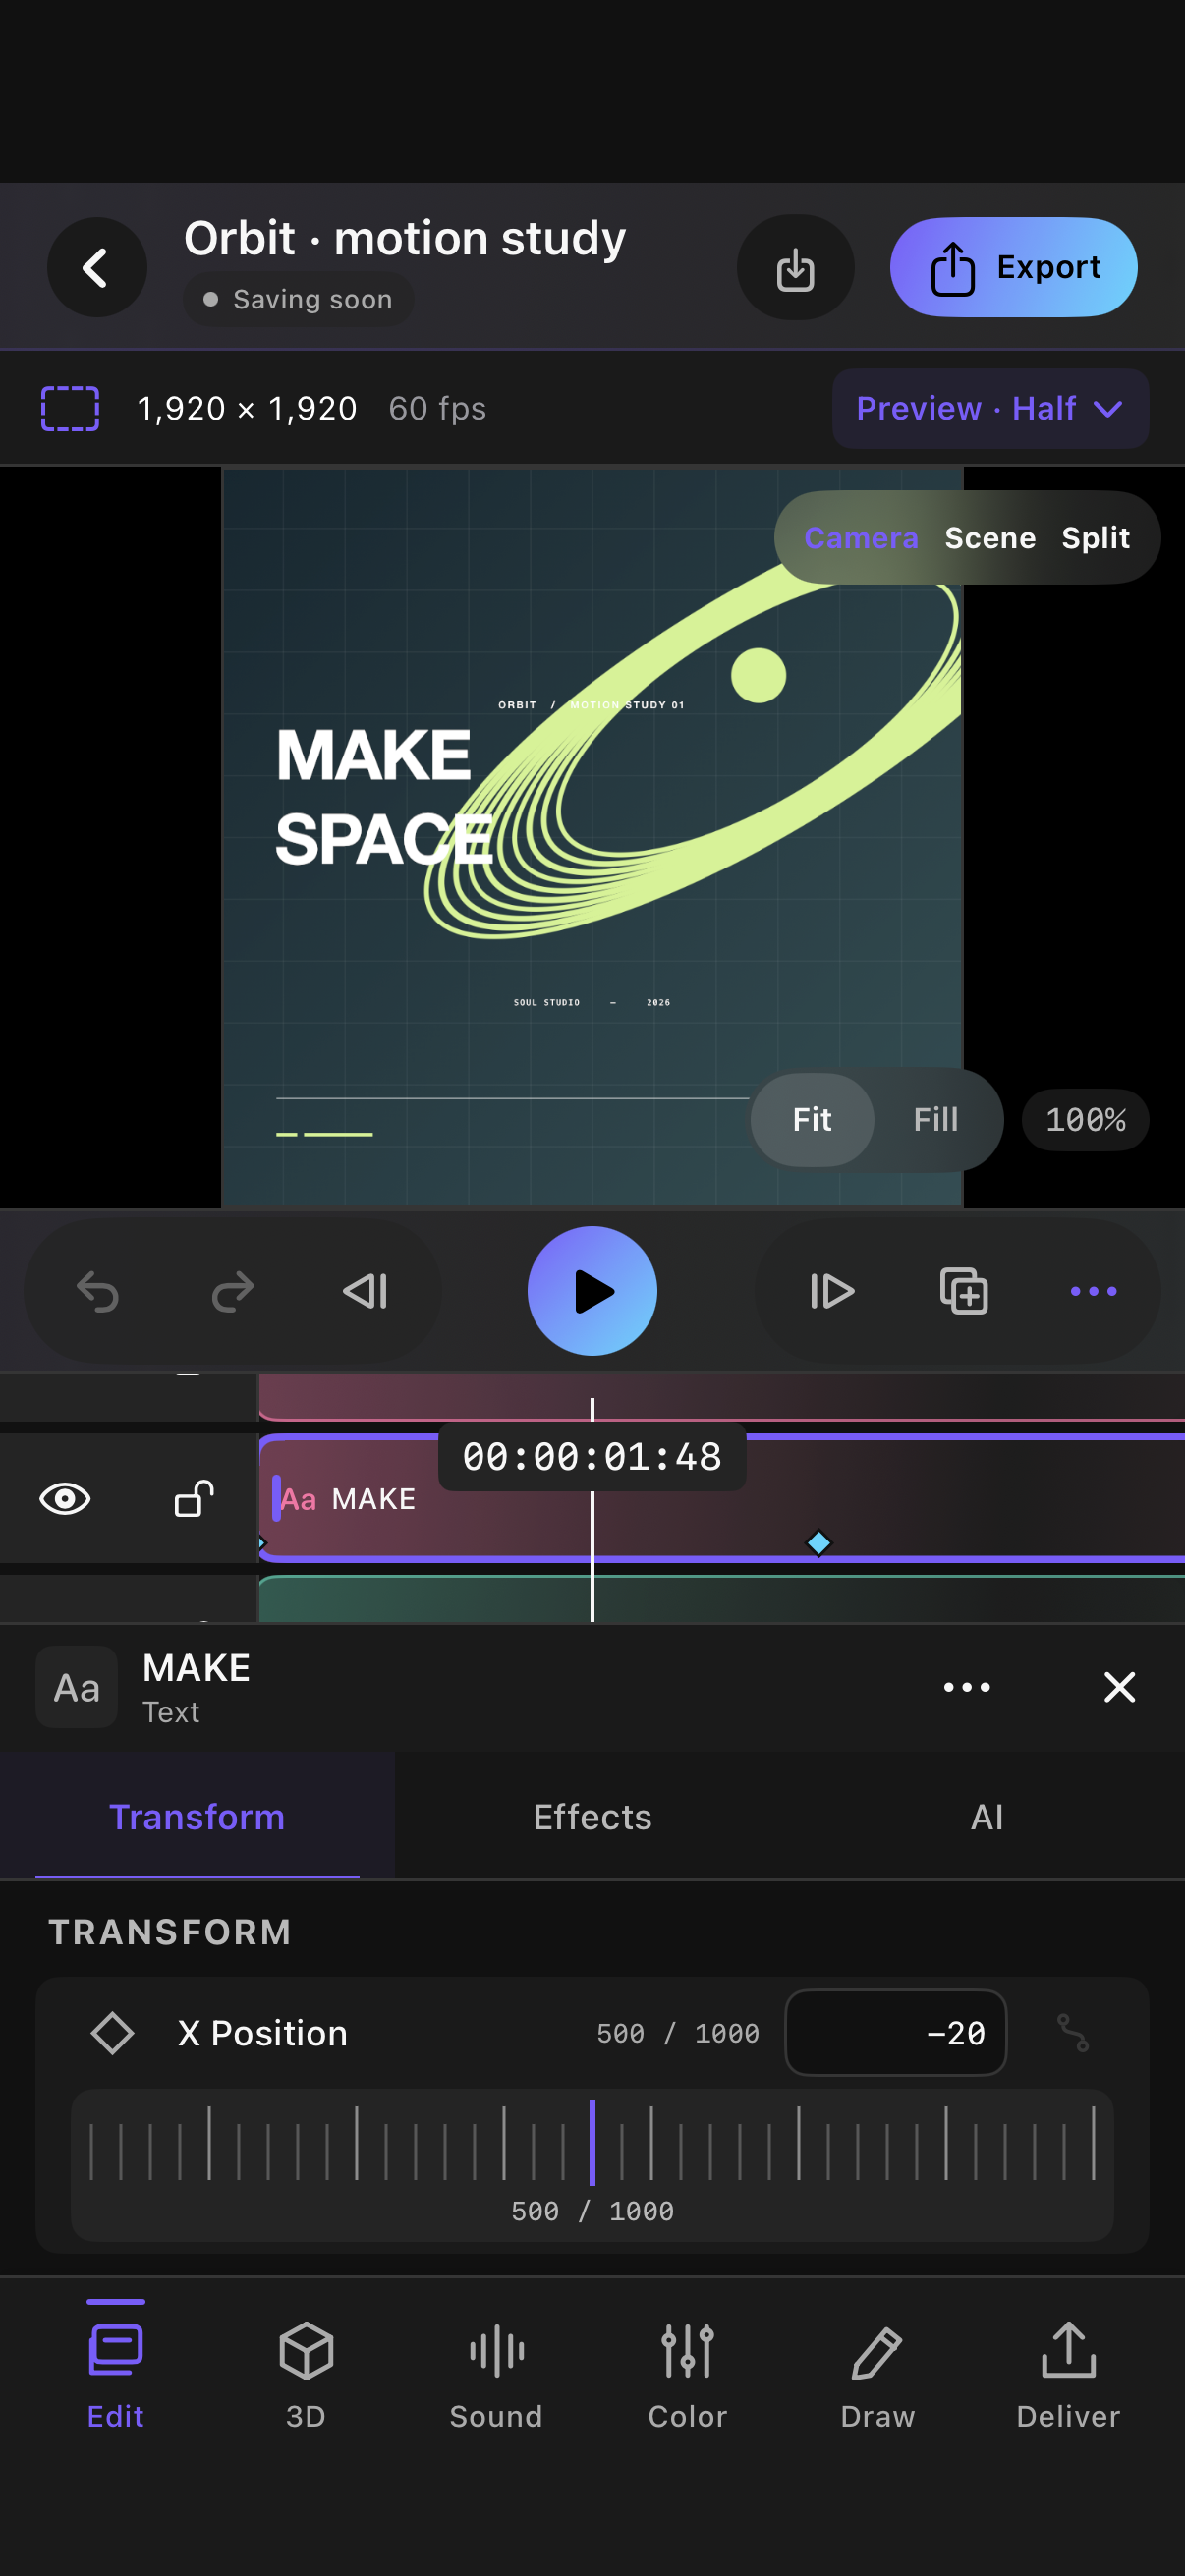
Task: Step back one frame
Action: [365, 1291]
